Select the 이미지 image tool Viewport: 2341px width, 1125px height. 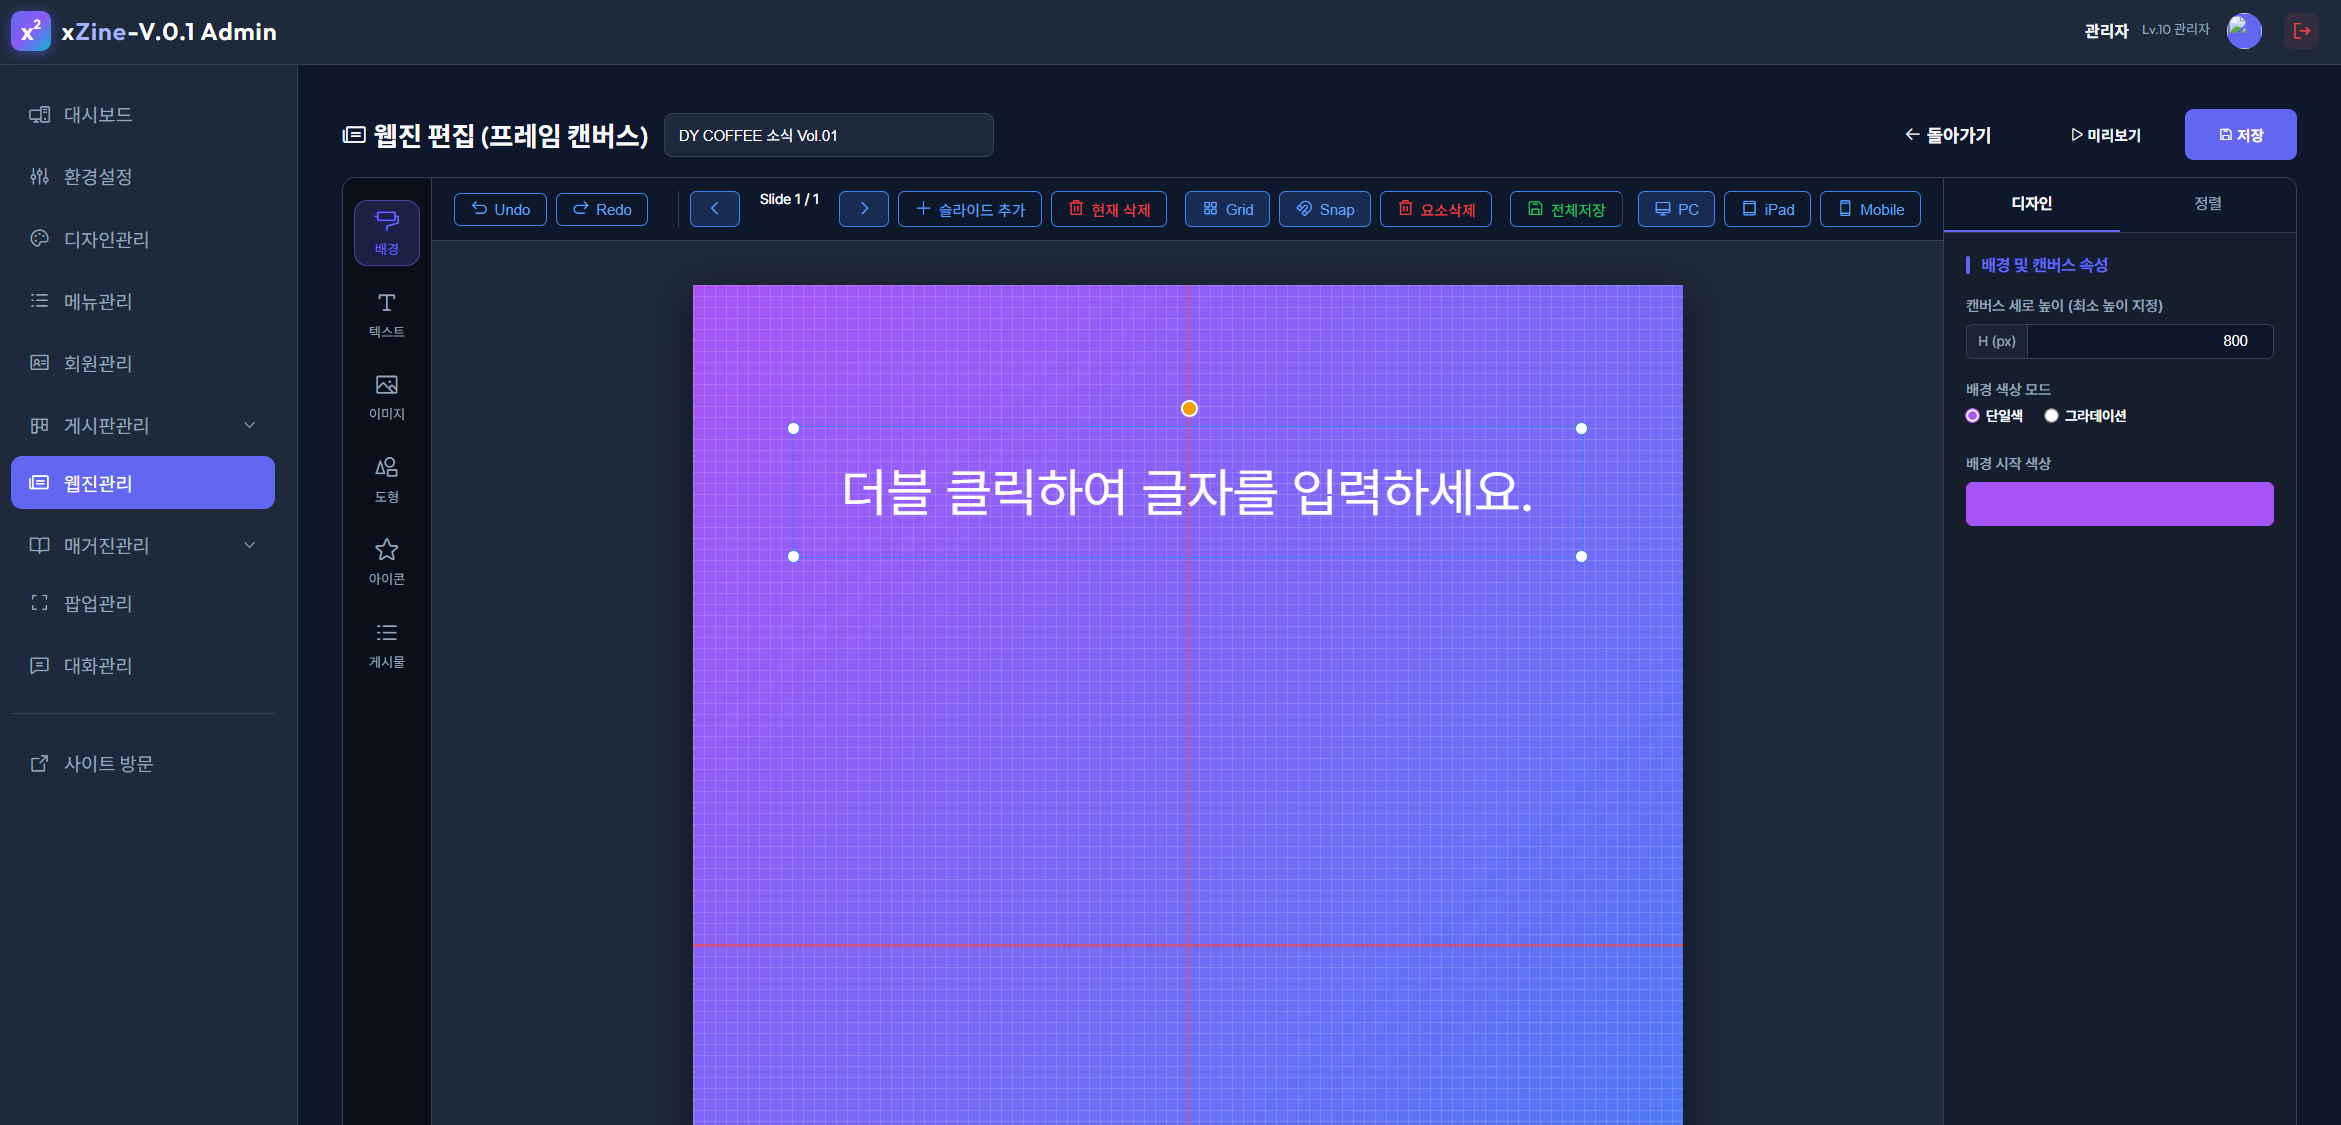pyautogui.click(x=387, y=398)
